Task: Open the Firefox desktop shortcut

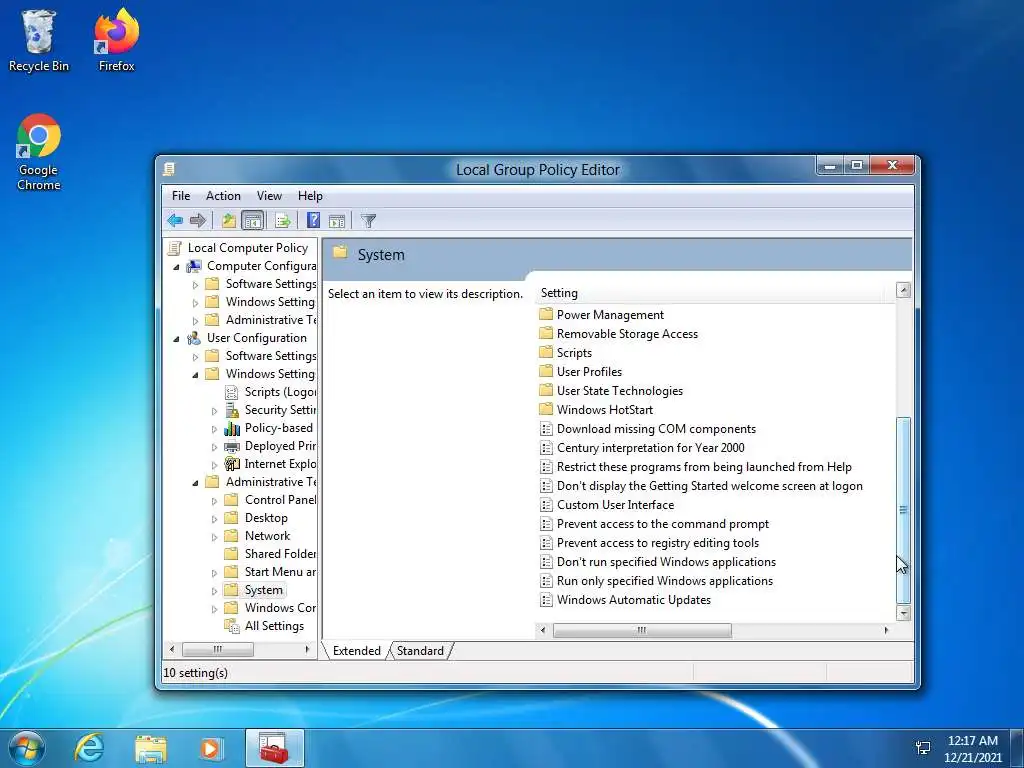Action: point(116,40)
